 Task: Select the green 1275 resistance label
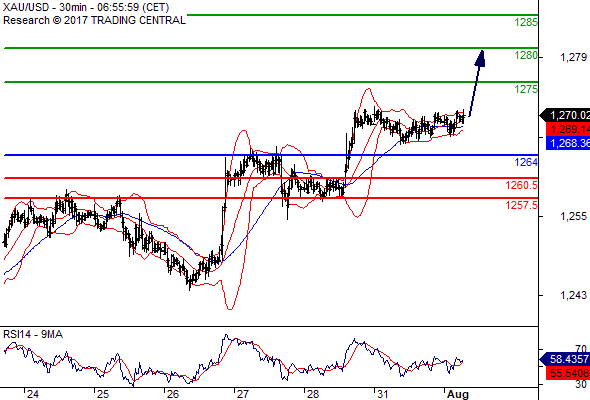526,89
